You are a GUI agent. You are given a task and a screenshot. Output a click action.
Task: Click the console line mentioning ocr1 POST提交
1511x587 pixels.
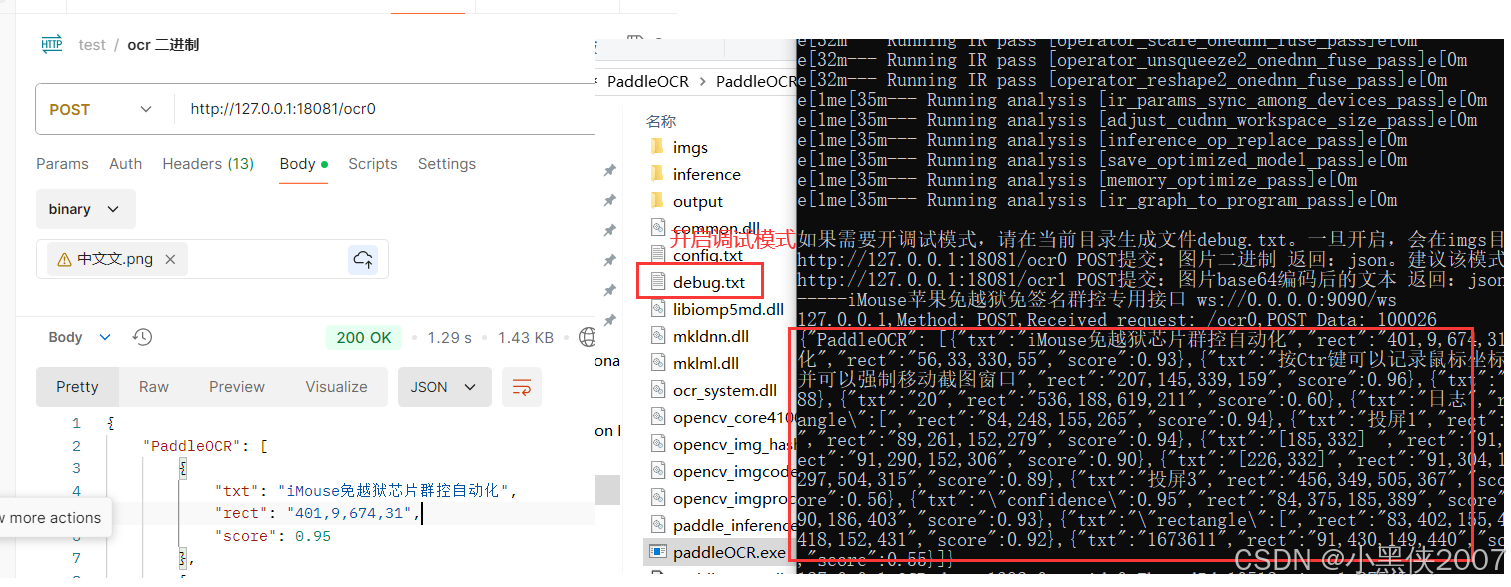pyautogui.click(x=1150, y=280)
